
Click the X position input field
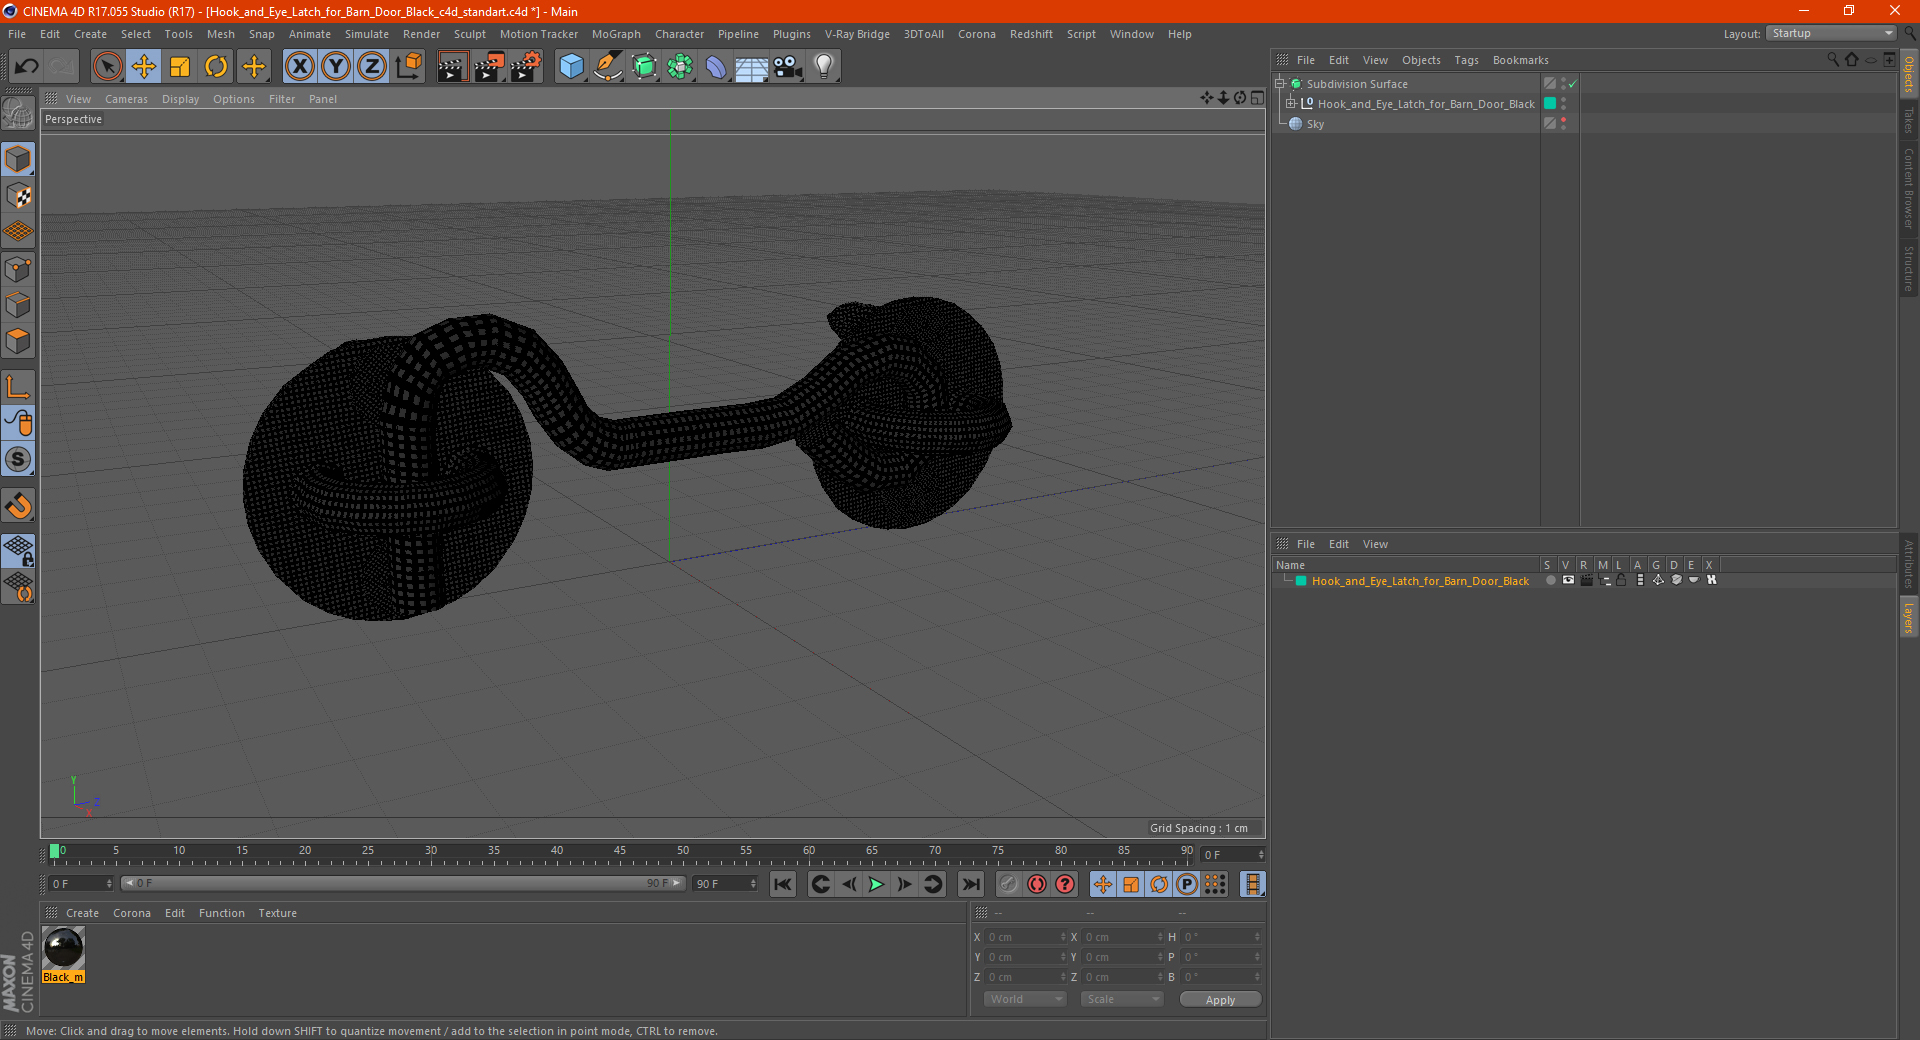[1026, 937]
